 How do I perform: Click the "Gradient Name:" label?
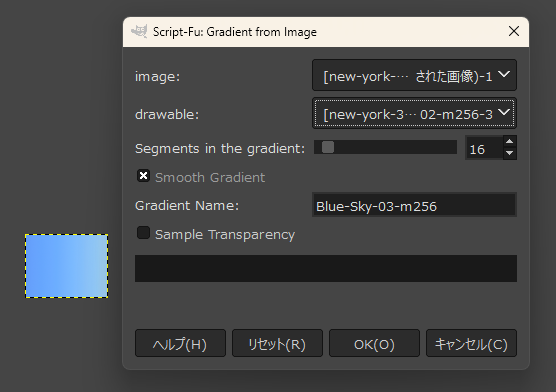click(187, 205)
